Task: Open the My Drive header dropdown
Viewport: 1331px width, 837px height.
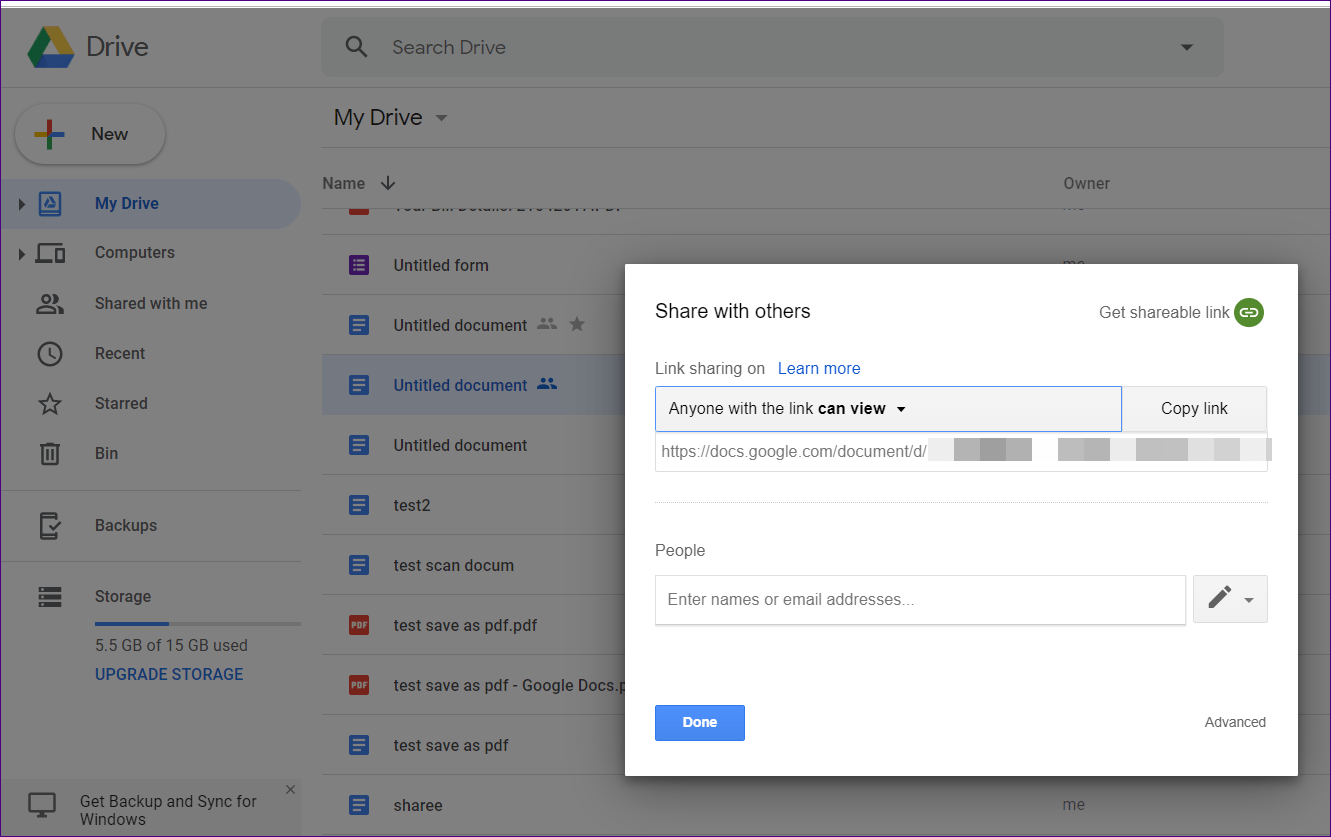Action: point(391,118)
